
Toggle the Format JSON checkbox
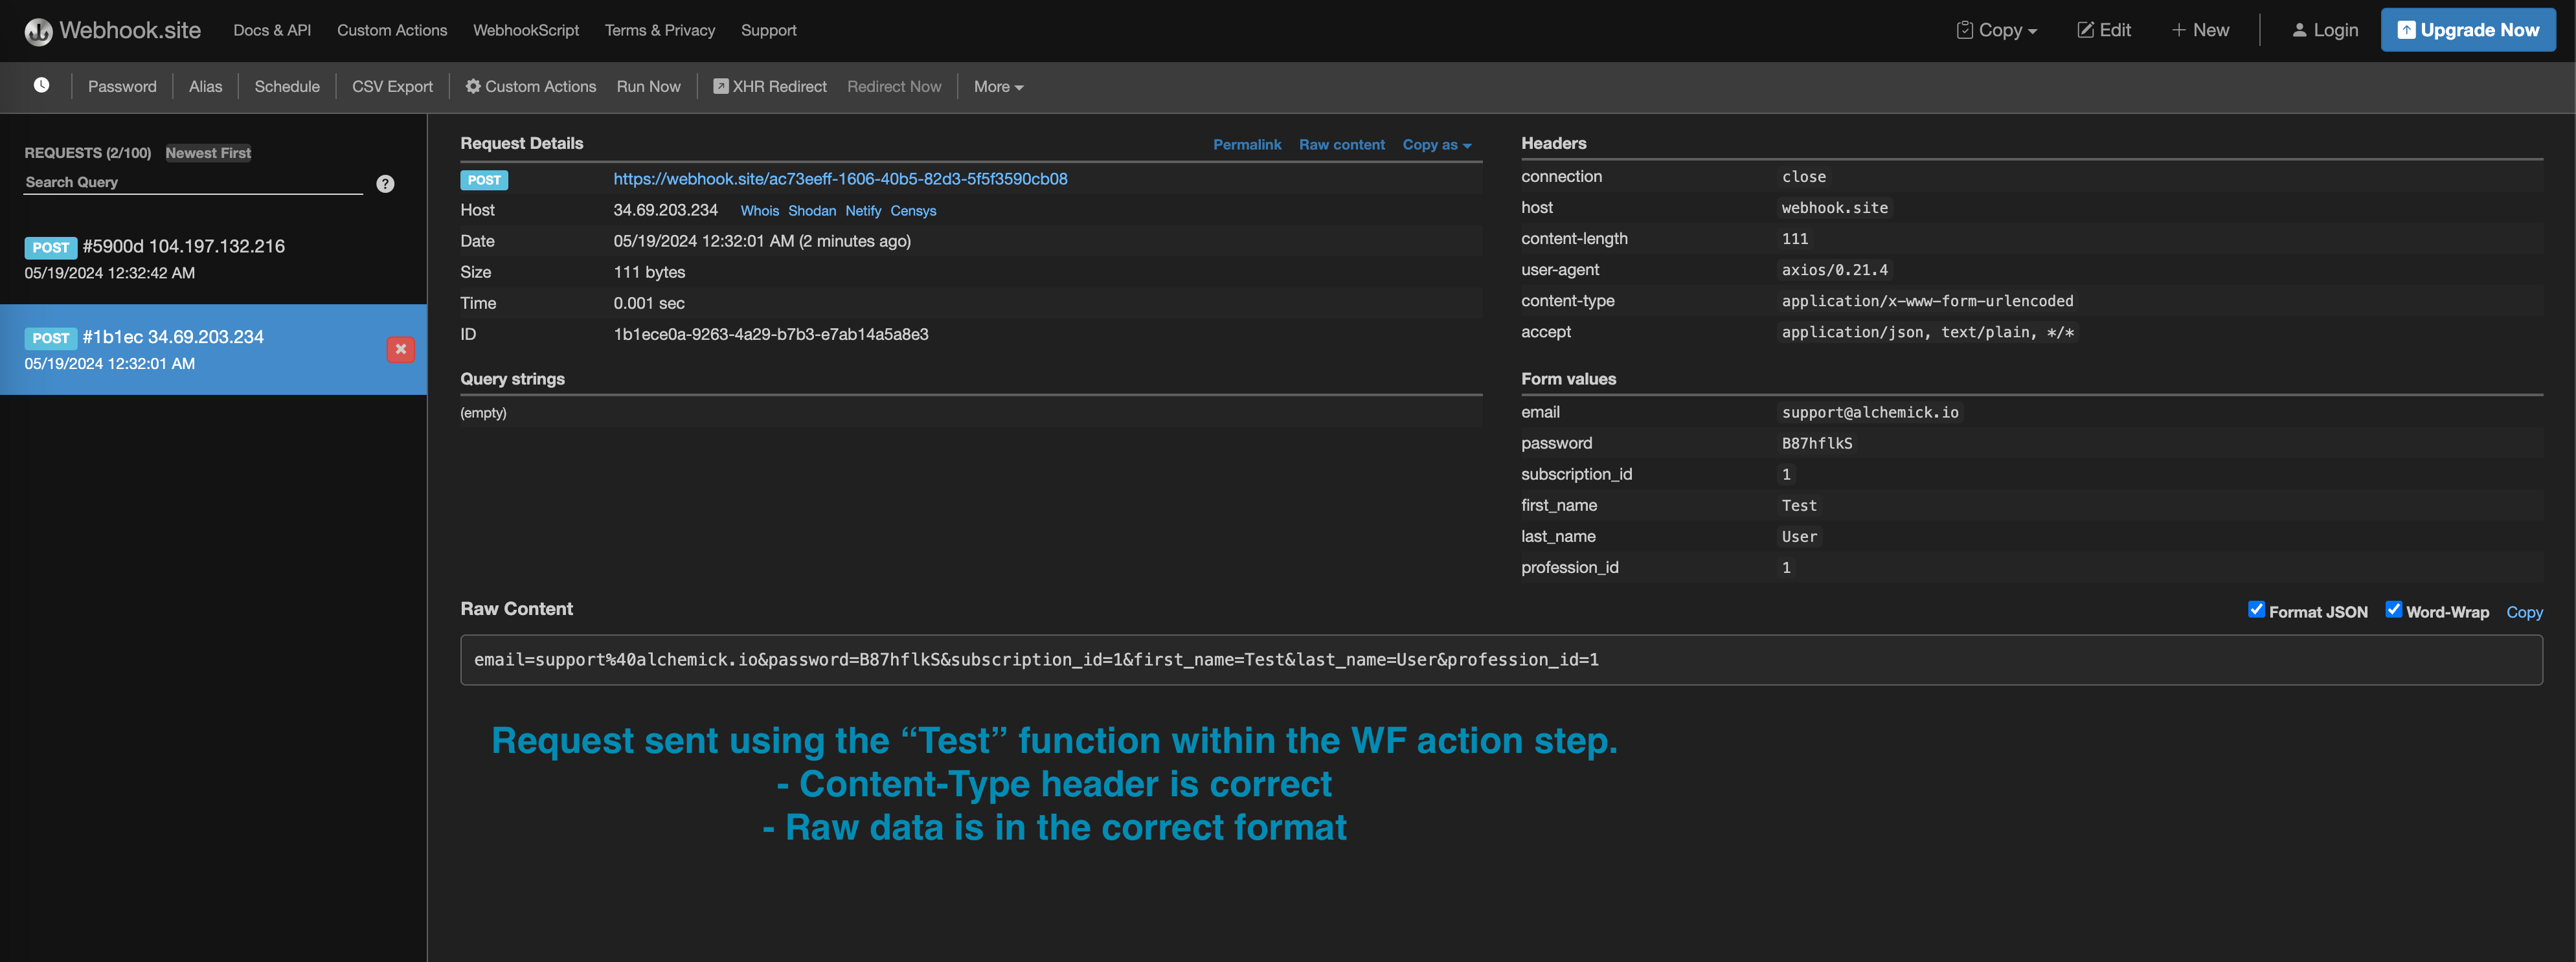click(x=2256, y=610)
